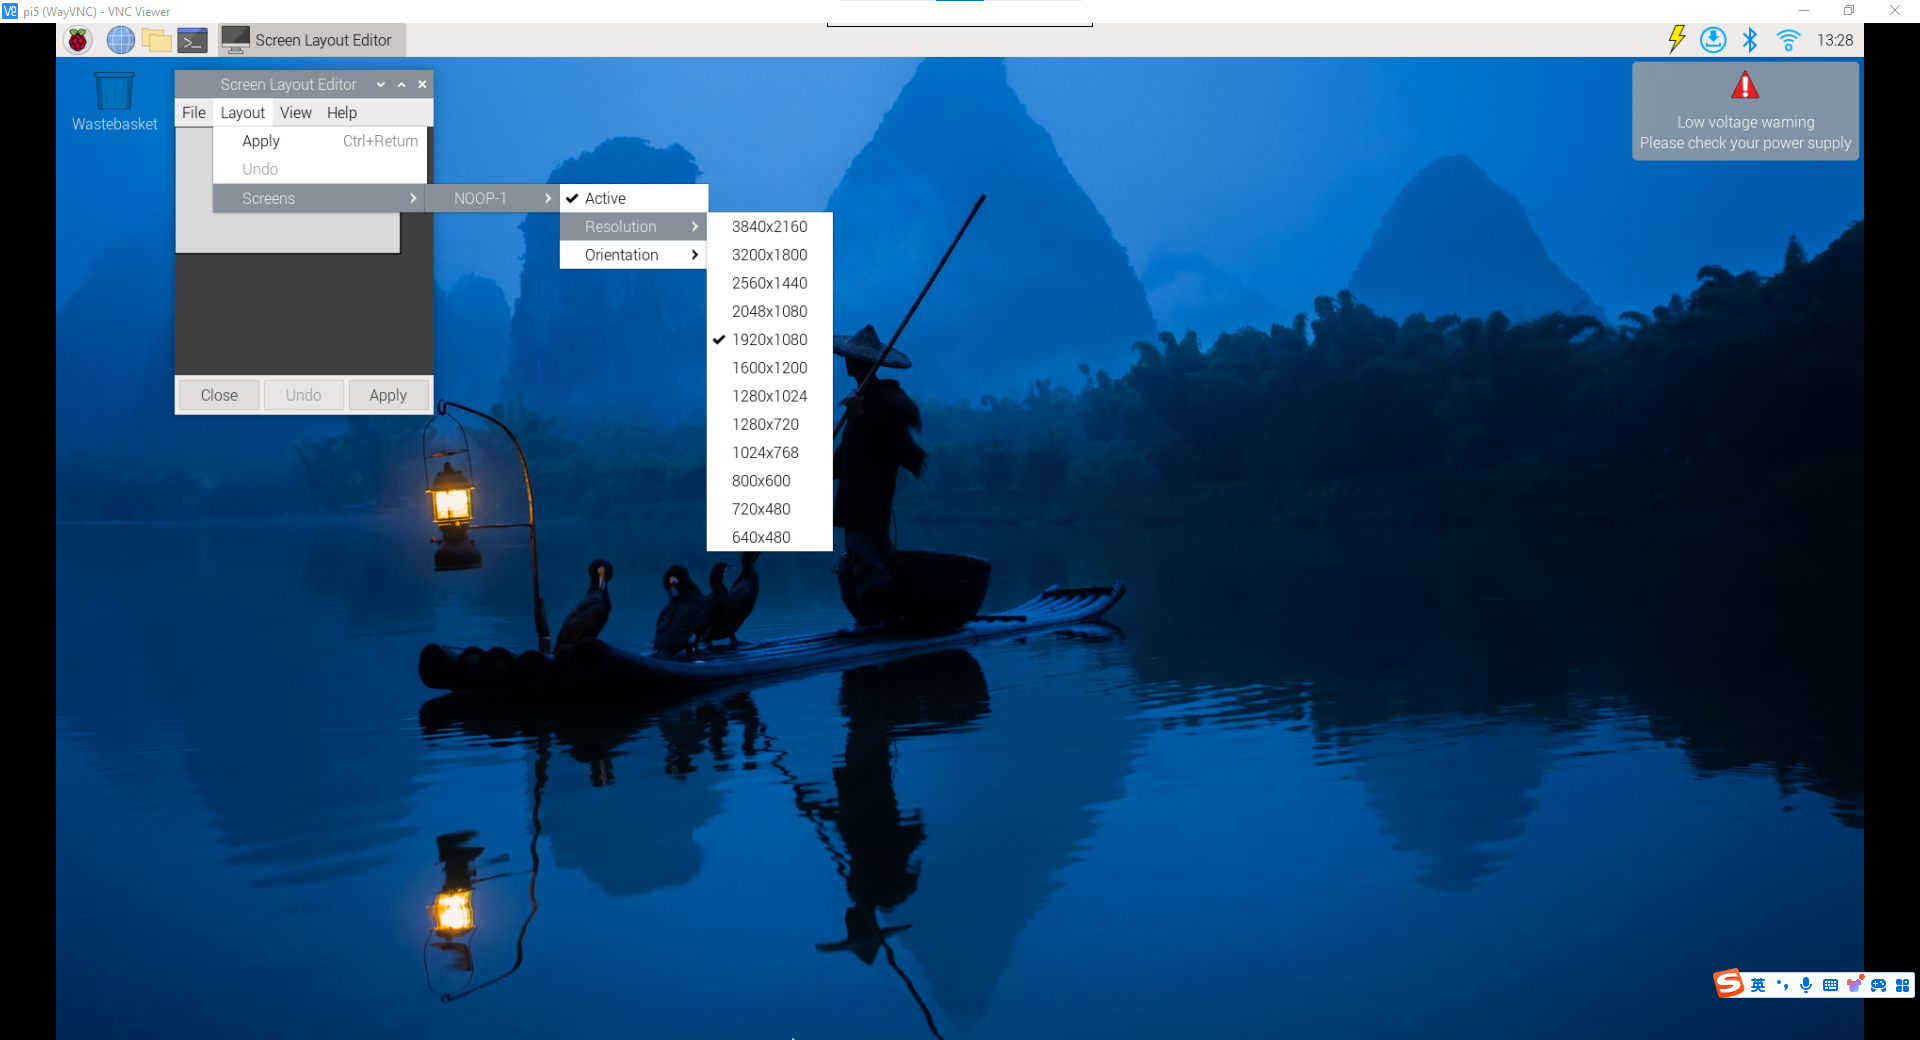Click the 13:28 clock
1920x1040 pixels.
point(1835,40)
